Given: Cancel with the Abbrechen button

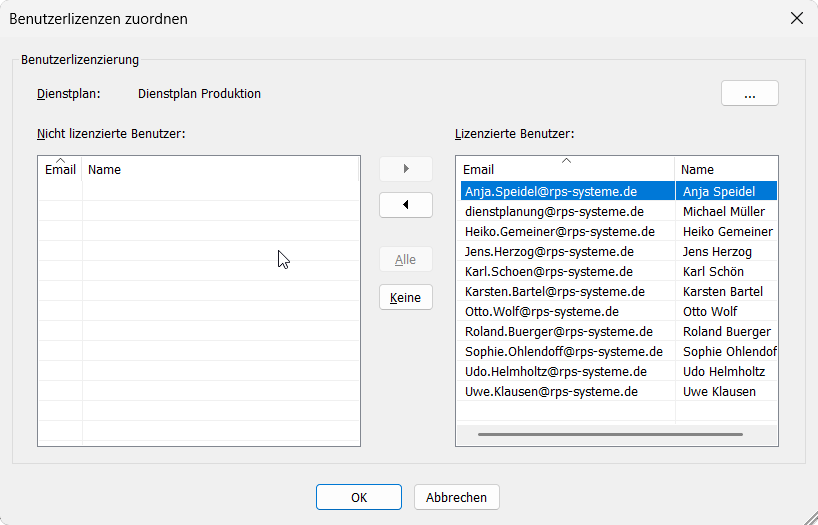Looking at the screenshot, I should click(x=456, y=497).
